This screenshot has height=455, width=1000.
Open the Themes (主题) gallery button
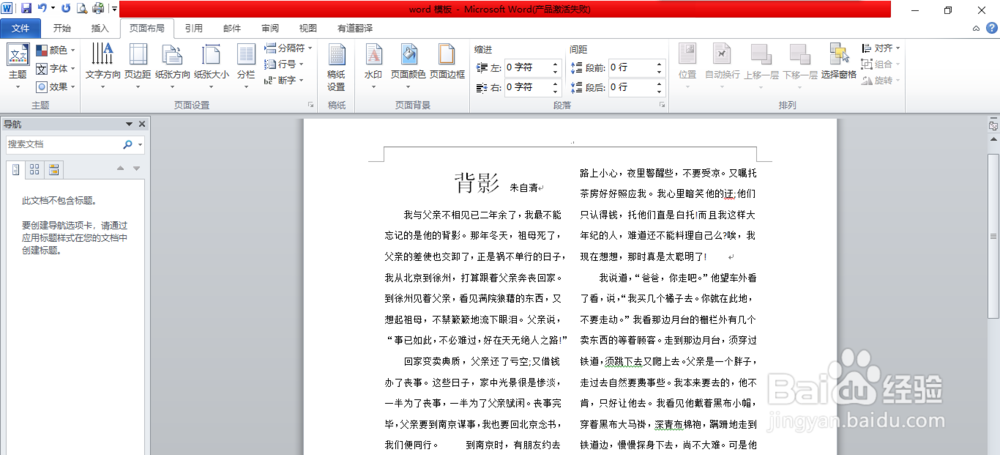coord(18,66)
